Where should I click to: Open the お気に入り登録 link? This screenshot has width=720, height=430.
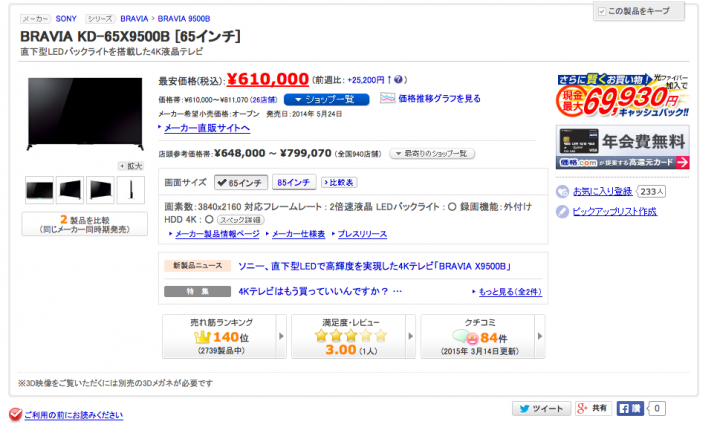602,192
